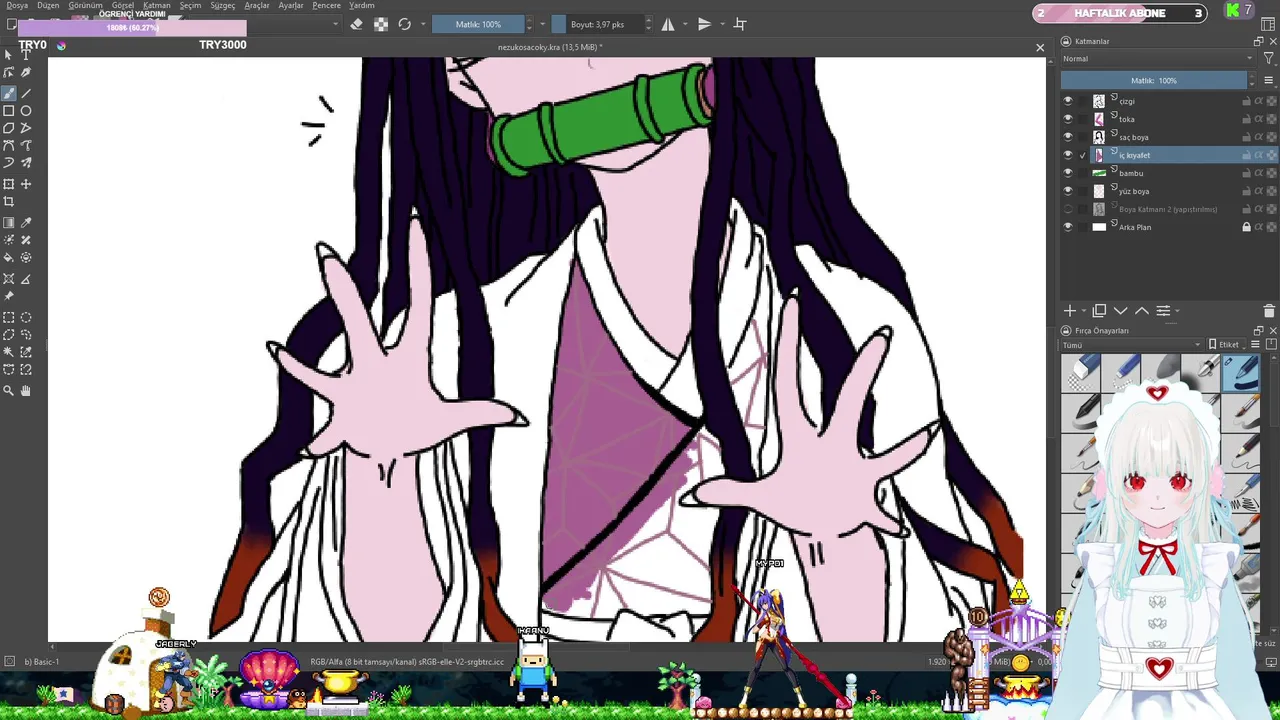Viewport: 1280px width, 720px height.
Task: Select the gradient tool
Action: (9, 223)
